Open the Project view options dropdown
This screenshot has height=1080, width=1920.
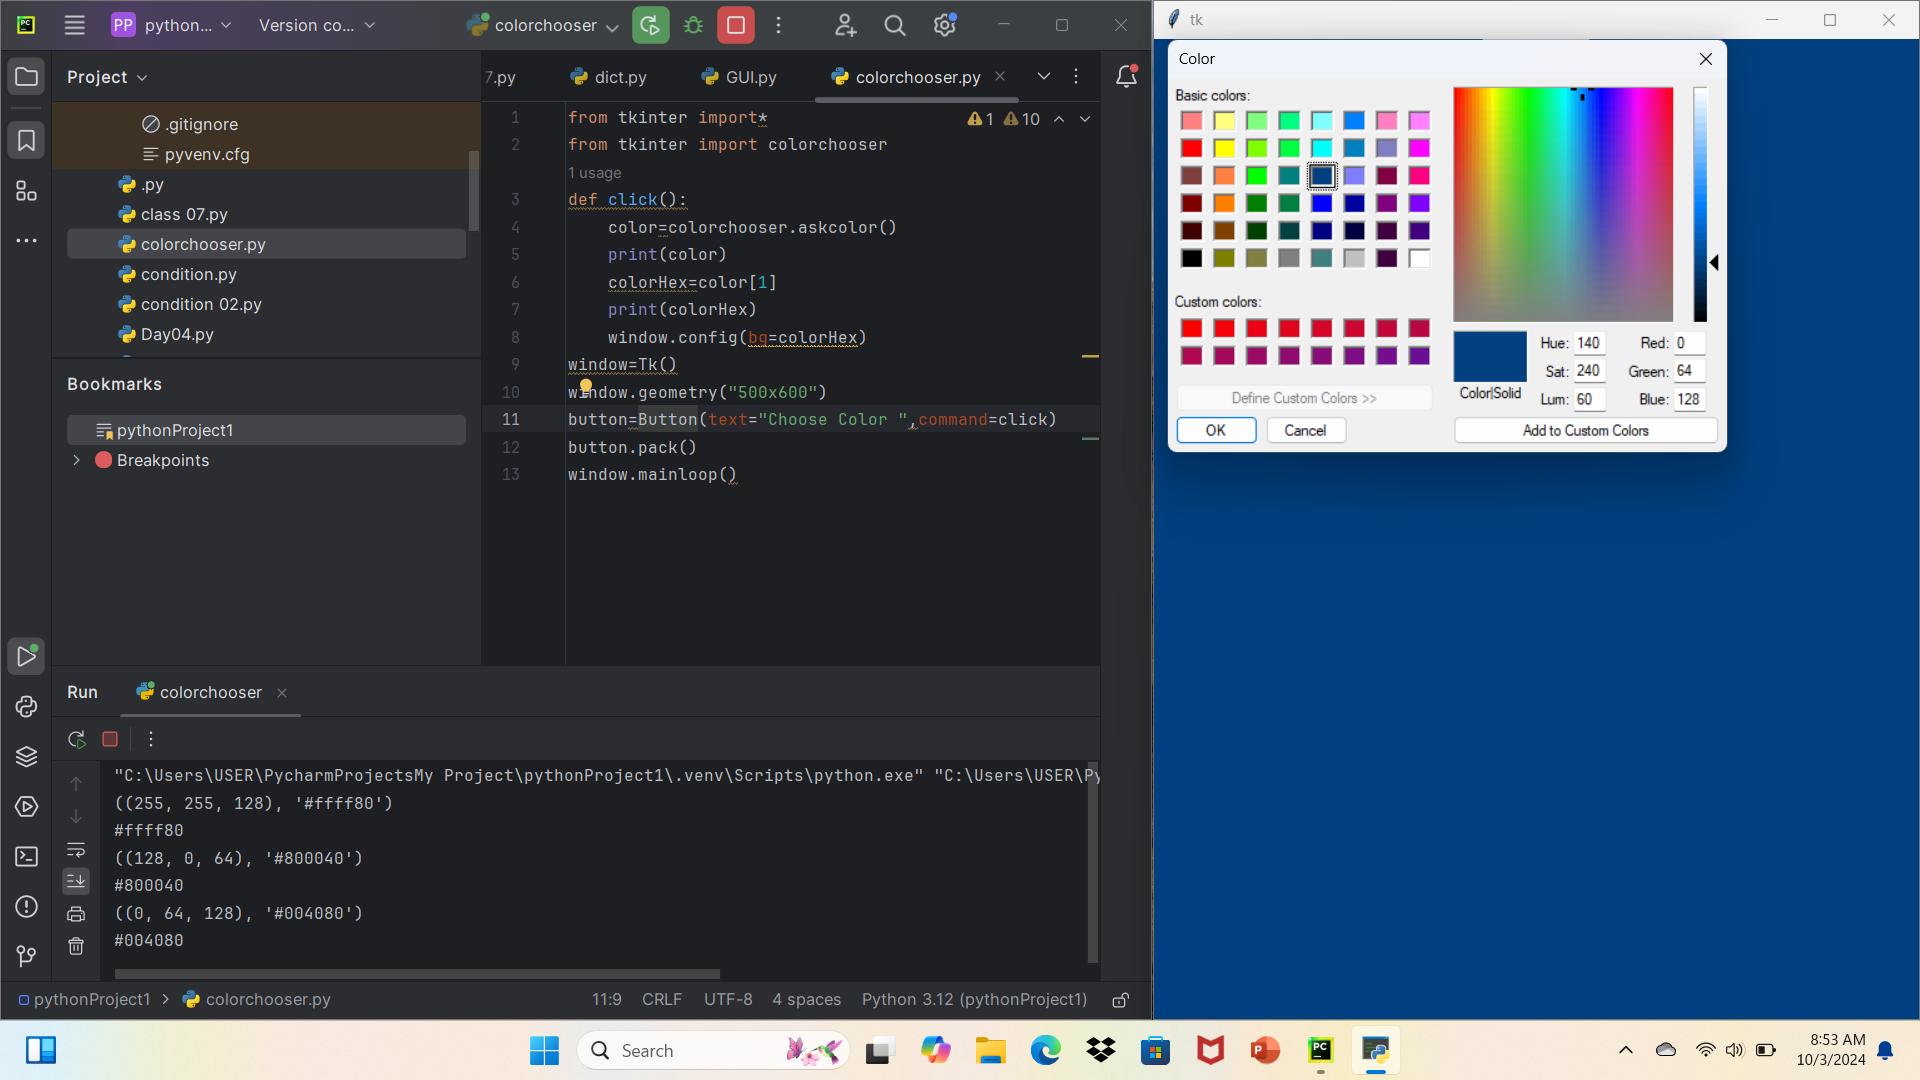click(x=107, y=77)
